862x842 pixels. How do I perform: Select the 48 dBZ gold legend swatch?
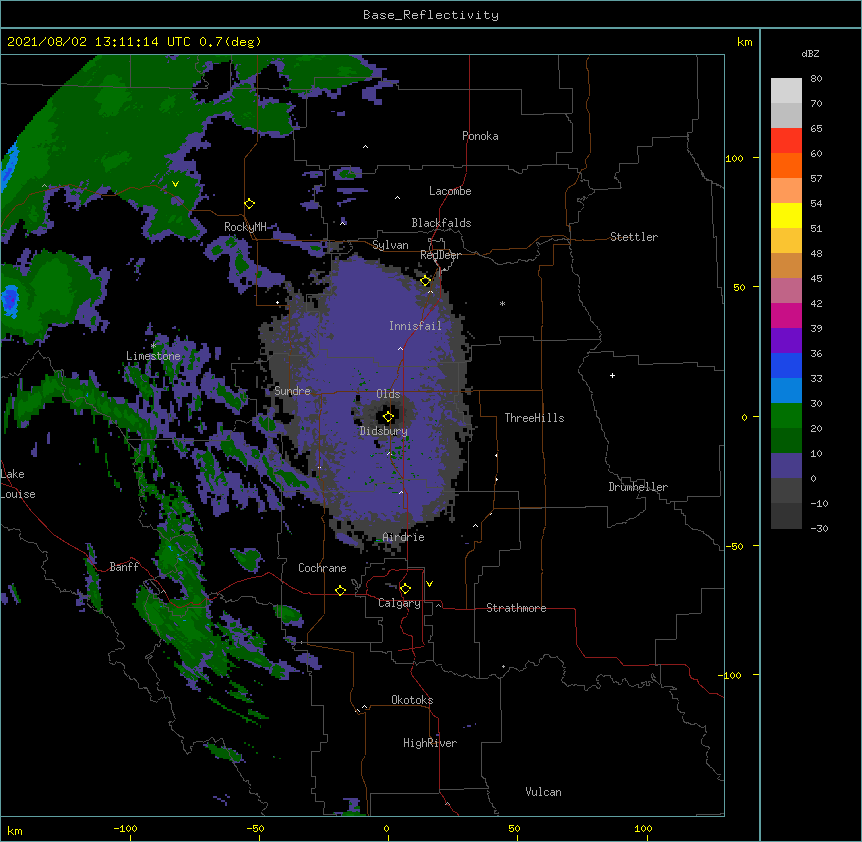point(786,265)
